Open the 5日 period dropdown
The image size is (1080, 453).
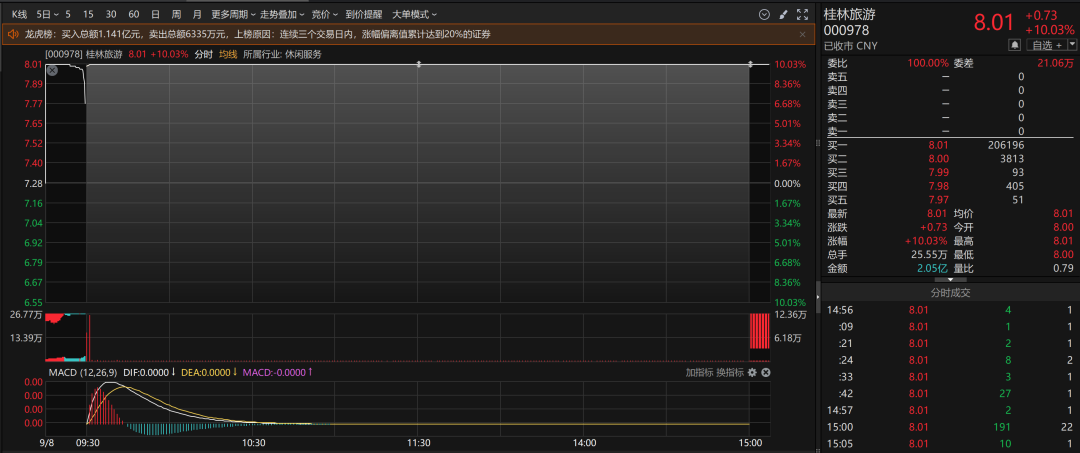point(46,14)
